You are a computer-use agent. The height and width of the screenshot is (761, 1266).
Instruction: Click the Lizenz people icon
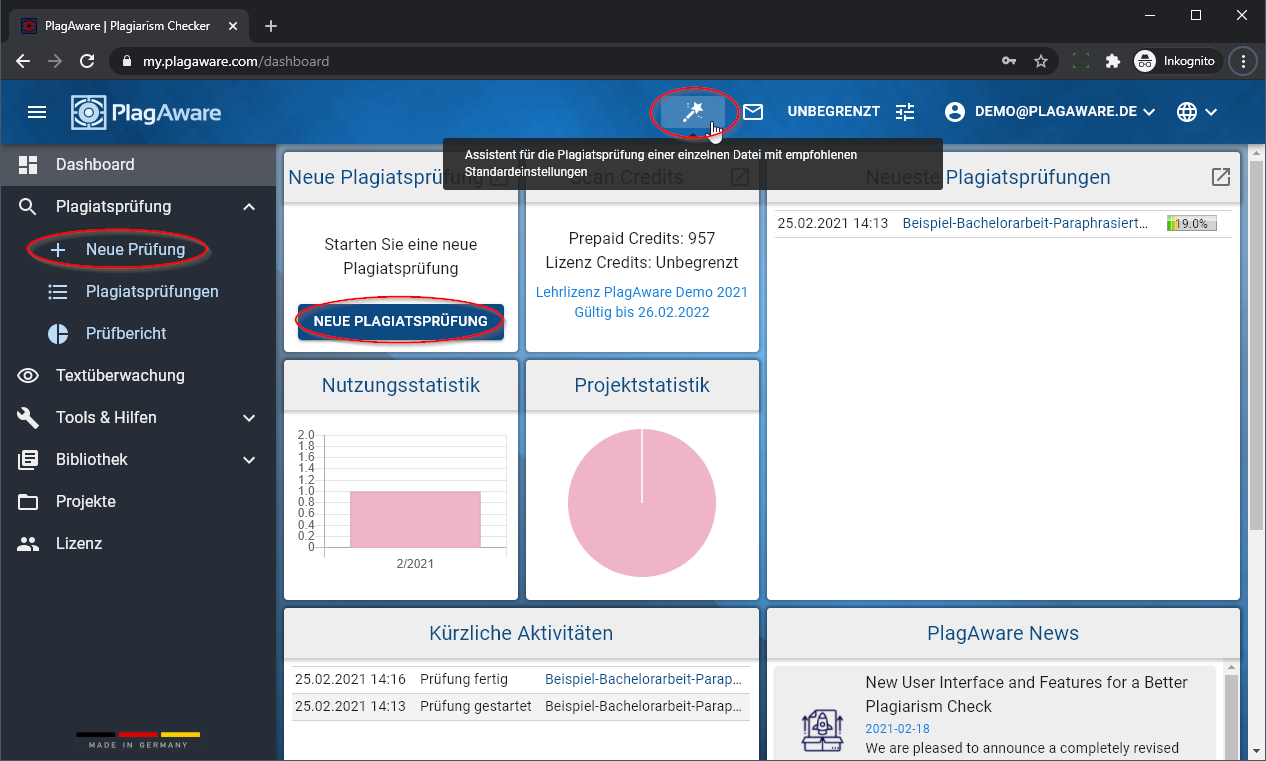[28, 544]
